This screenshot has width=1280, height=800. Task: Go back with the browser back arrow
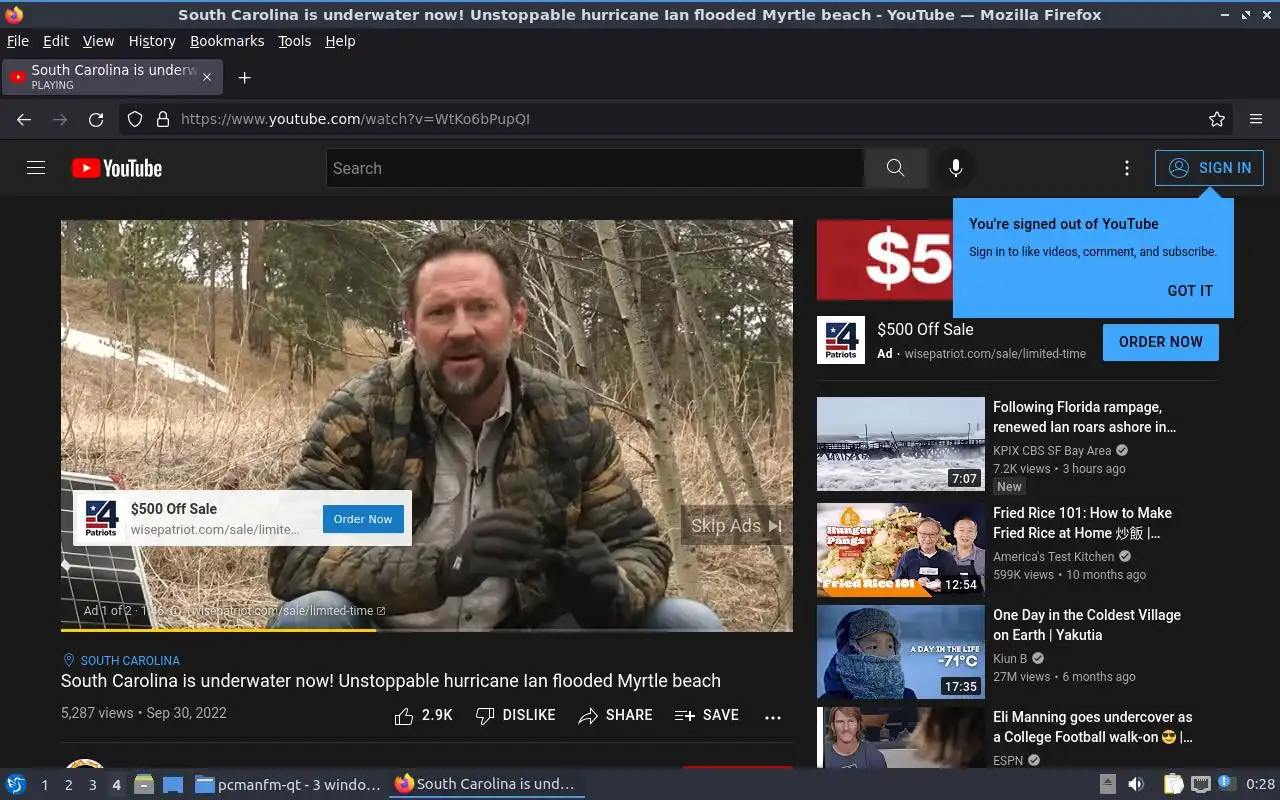[x=24, y=119]
